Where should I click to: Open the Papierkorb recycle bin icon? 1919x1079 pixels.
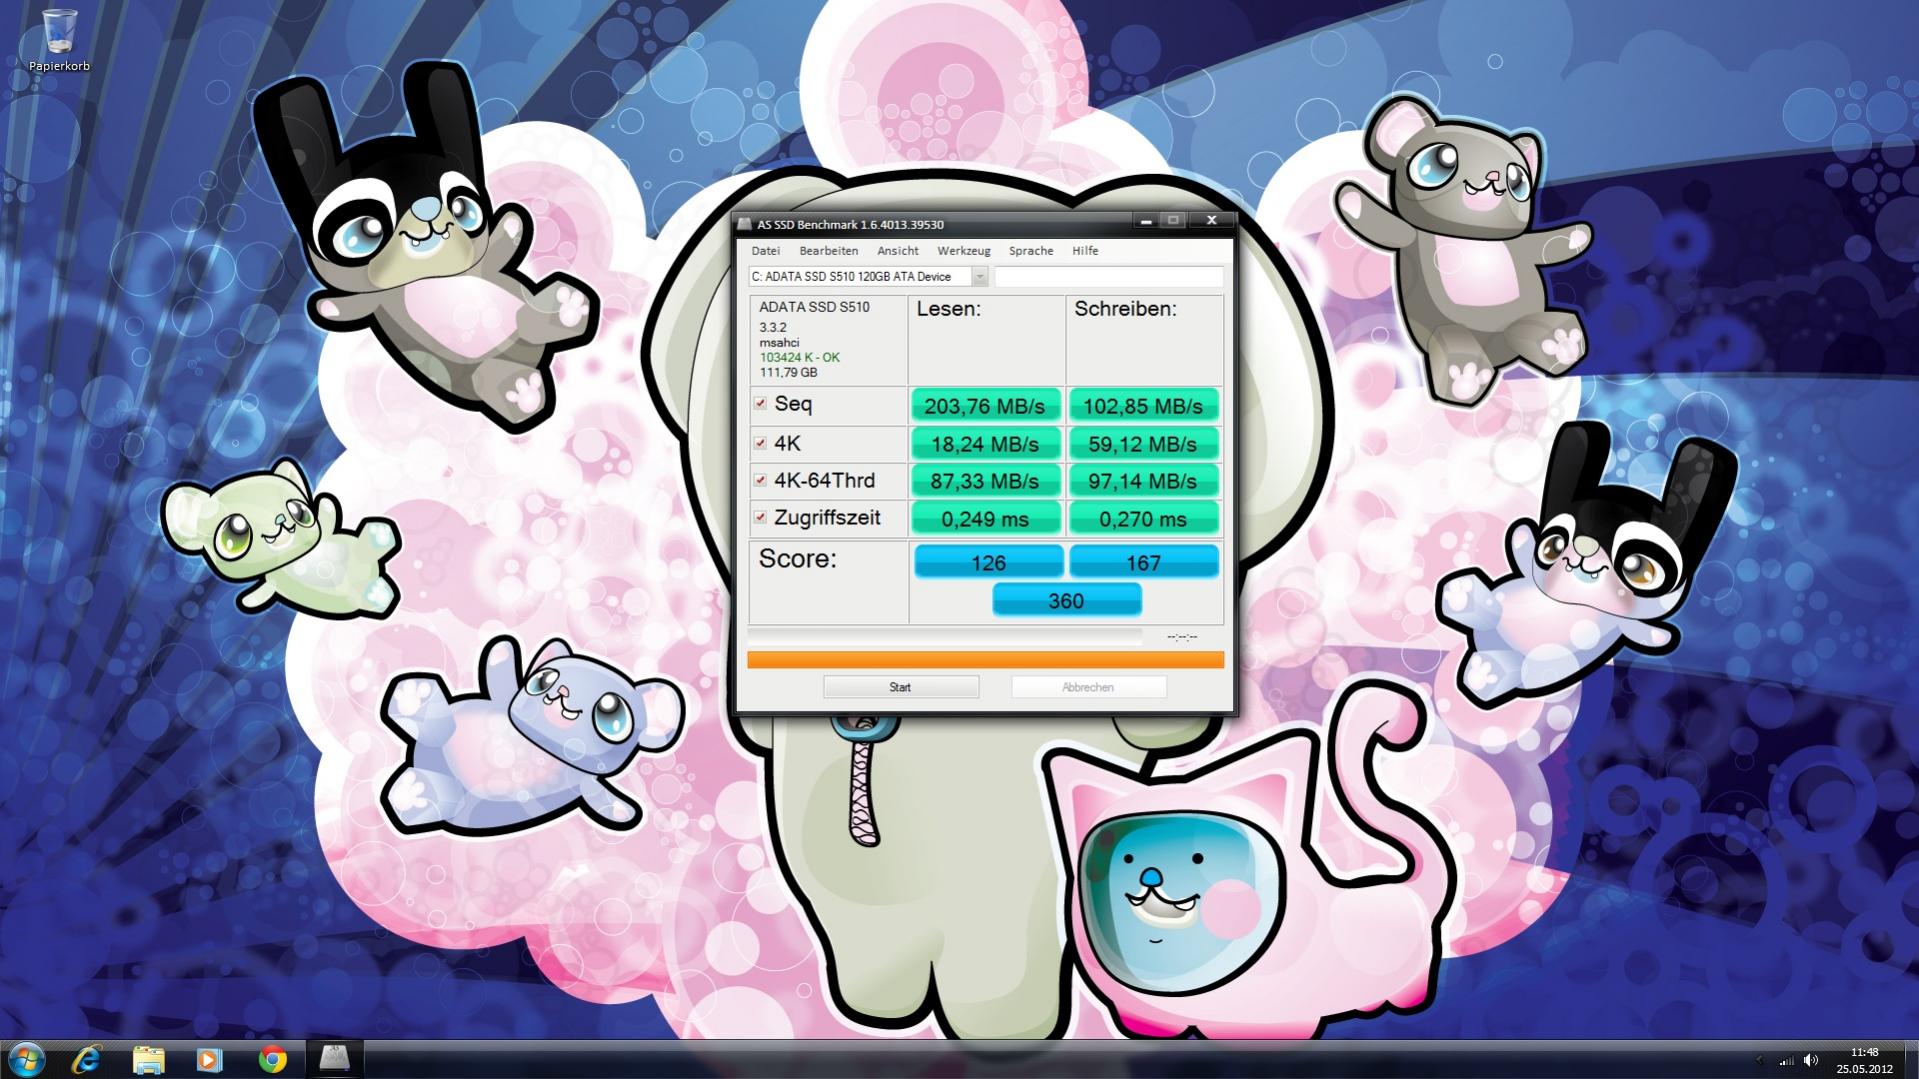click(59, 40)
